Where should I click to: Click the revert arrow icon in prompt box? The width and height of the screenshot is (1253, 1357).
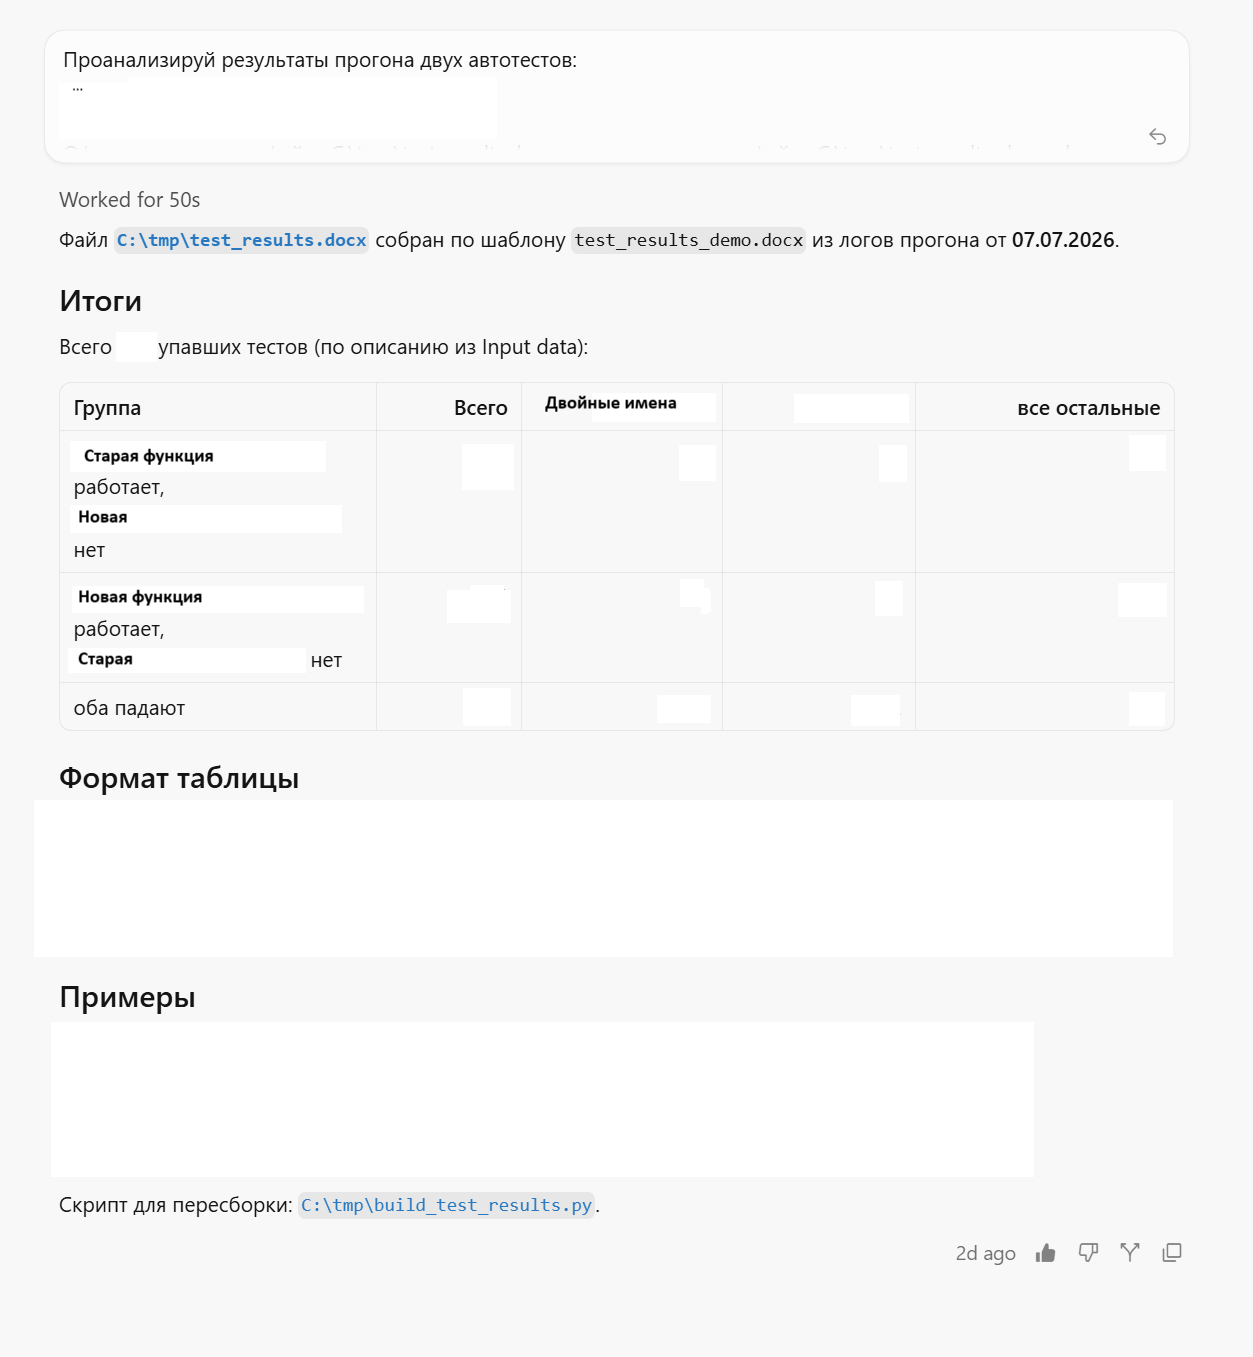pyautogui.click(x=1158, y=137)
